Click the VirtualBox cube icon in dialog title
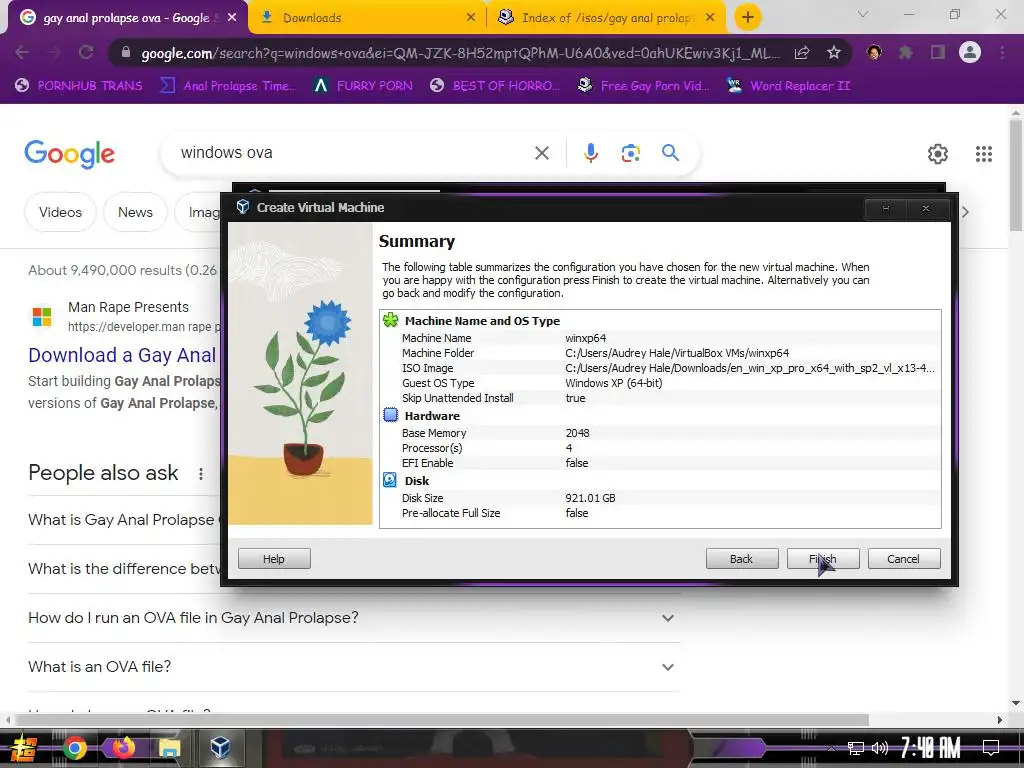The image size is (1024, 768). click(x=243, y=207)
